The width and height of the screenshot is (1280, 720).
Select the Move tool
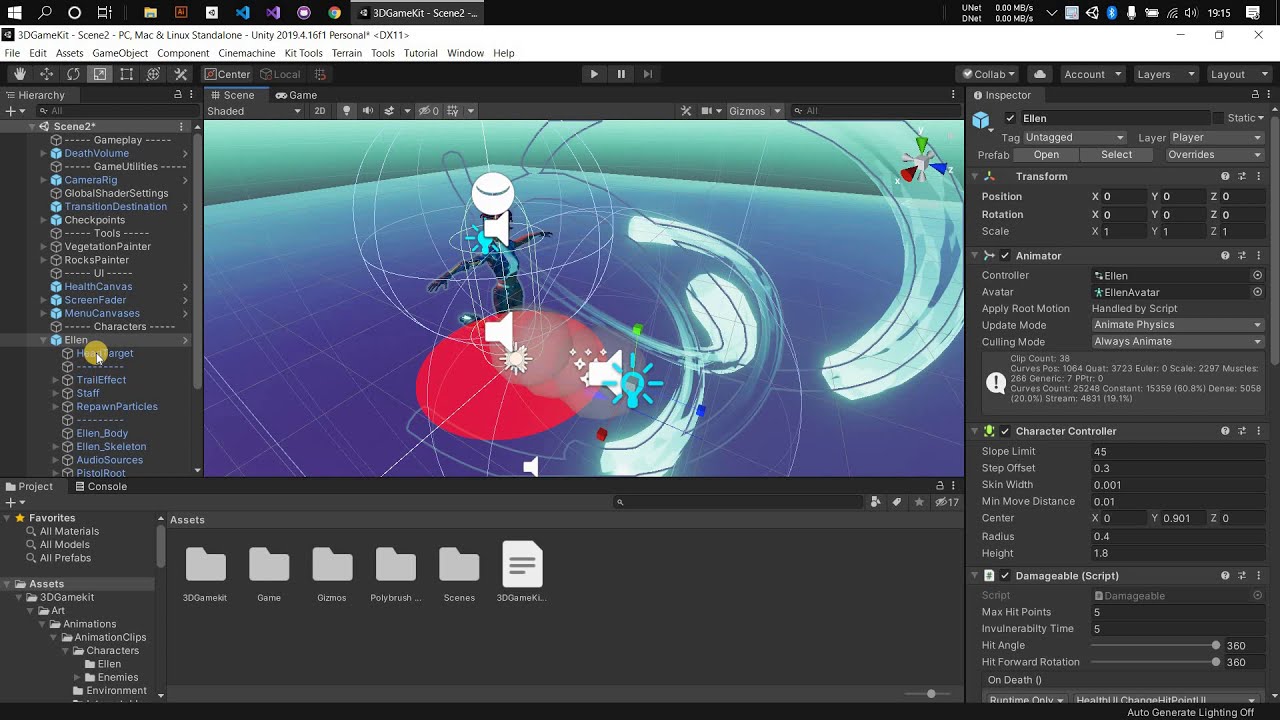click(46, 74)
